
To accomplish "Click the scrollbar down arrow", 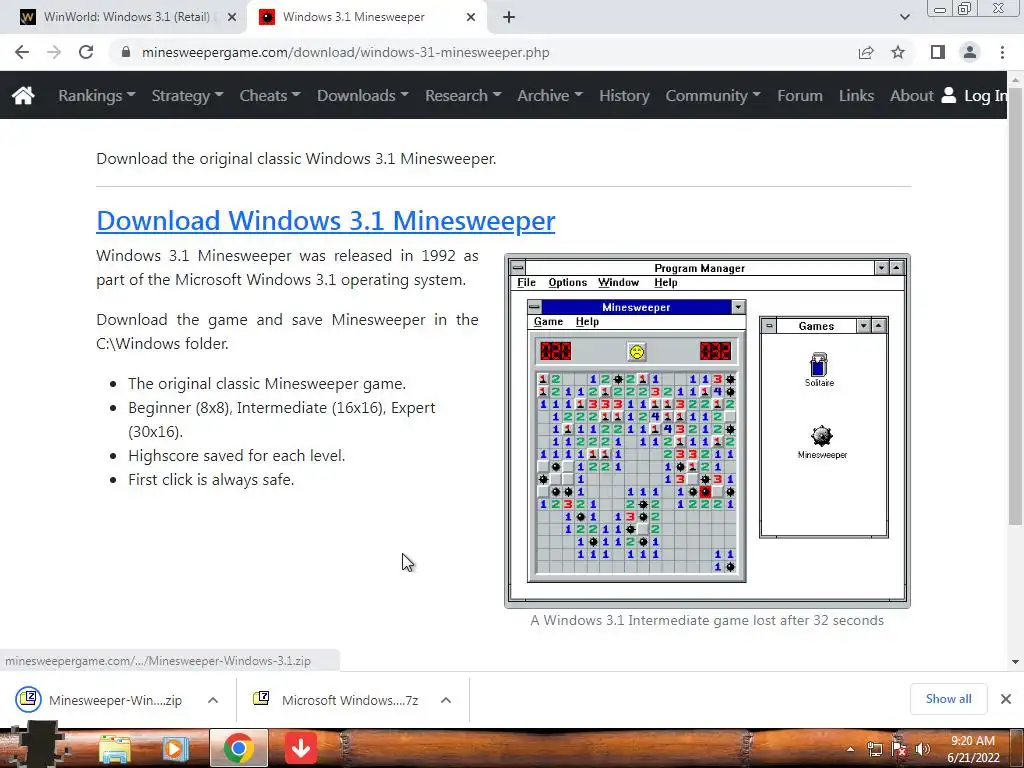I will click(x=1015, y=662).
